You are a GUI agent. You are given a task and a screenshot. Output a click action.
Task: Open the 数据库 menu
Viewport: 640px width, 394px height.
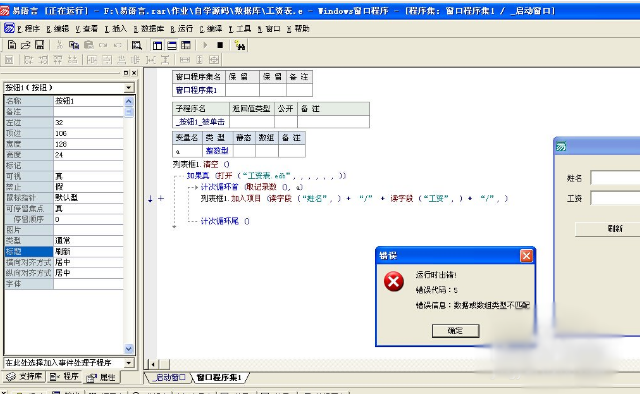[149, 29]
